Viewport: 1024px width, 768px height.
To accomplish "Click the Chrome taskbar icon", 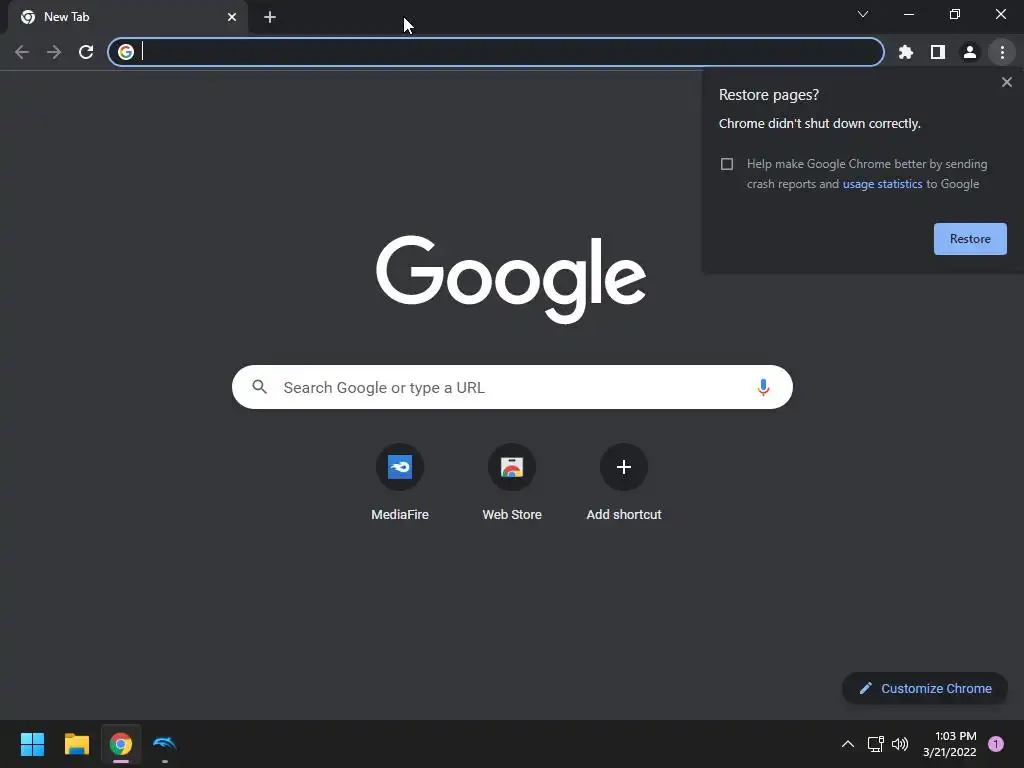I will pyautogui.click(x=121, y=744).
